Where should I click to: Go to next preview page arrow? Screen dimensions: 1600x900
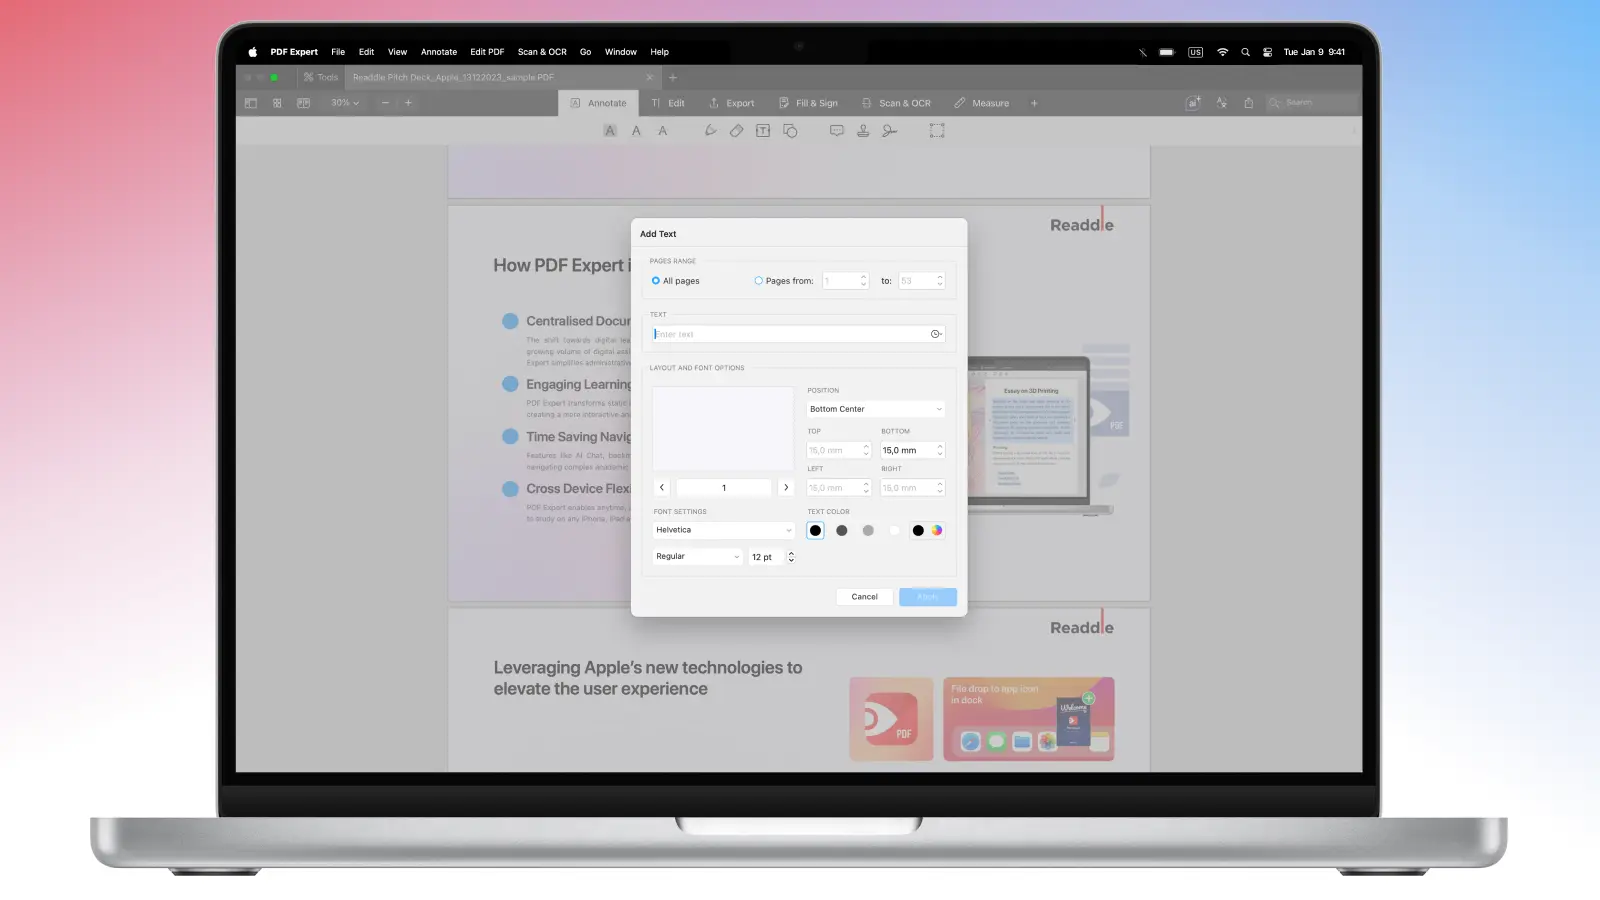[x=786, y=488]
